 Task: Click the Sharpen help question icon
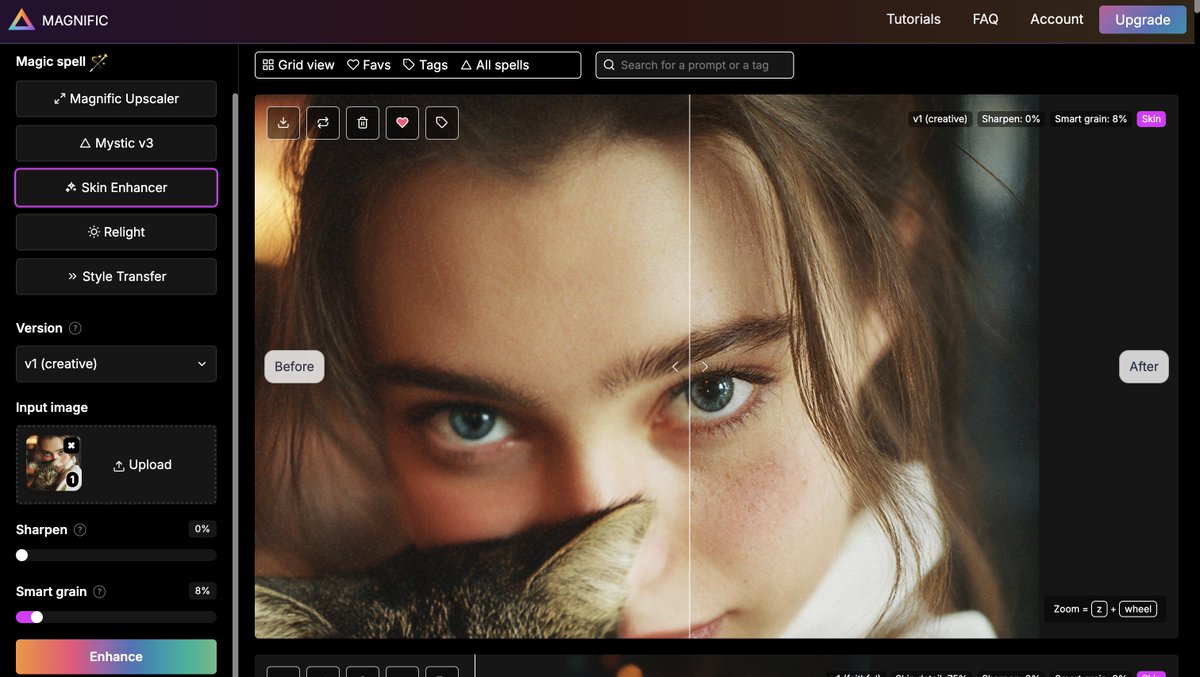pyautogui.click(x=80, y=530)
